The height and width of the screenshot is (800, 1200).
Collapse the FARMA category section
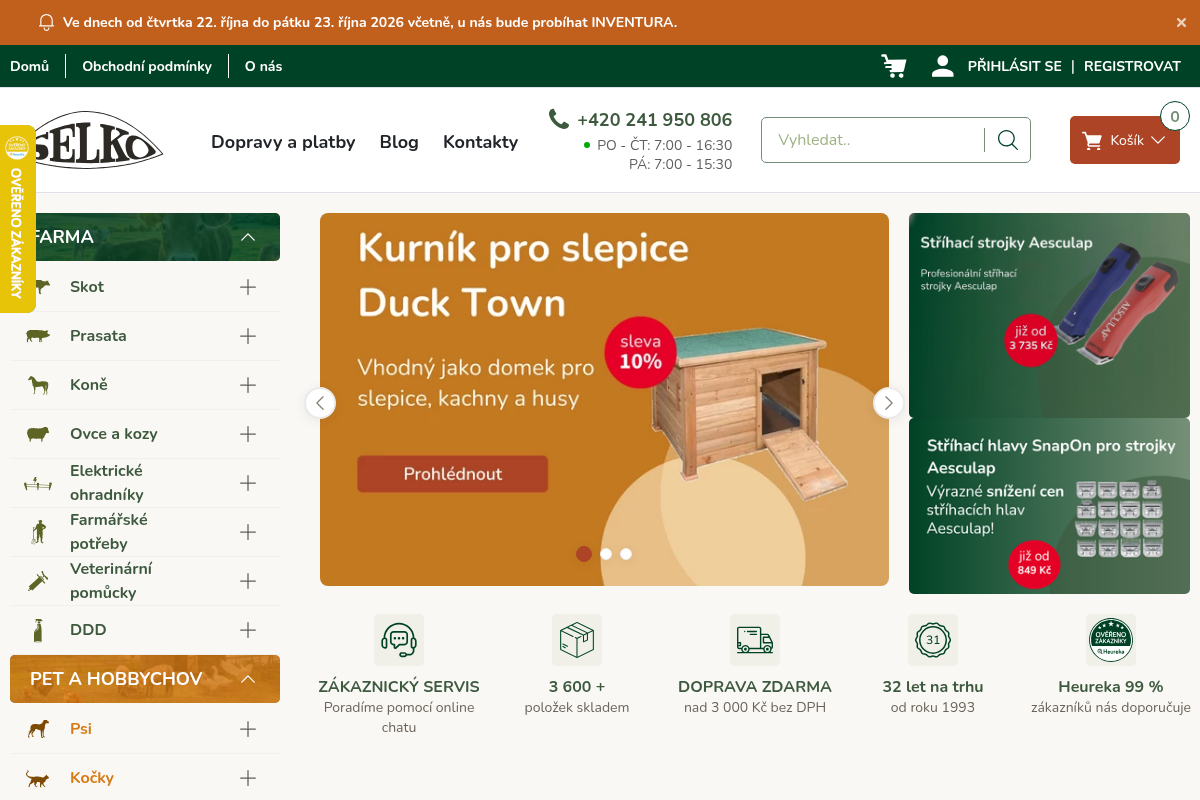coord(249,237)
